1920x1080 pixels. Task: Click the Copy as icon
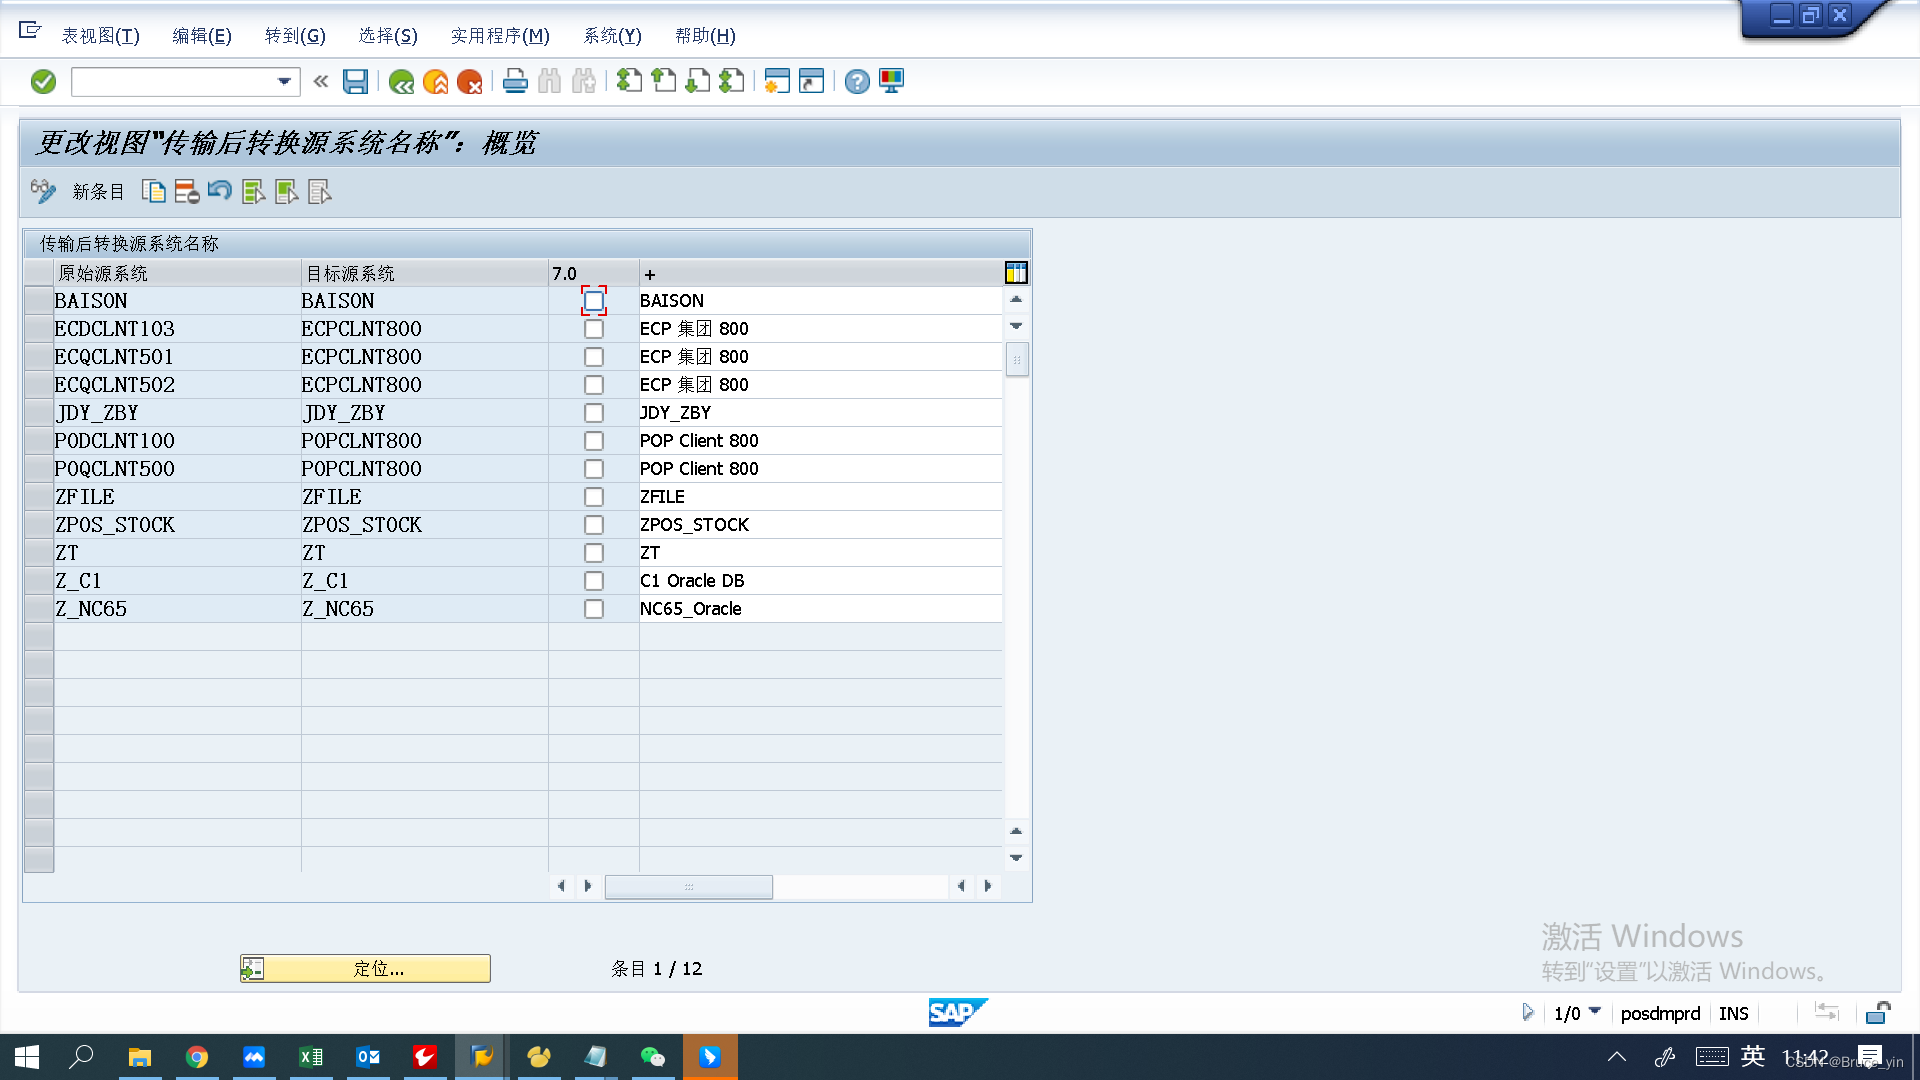[x=153, y=192]
